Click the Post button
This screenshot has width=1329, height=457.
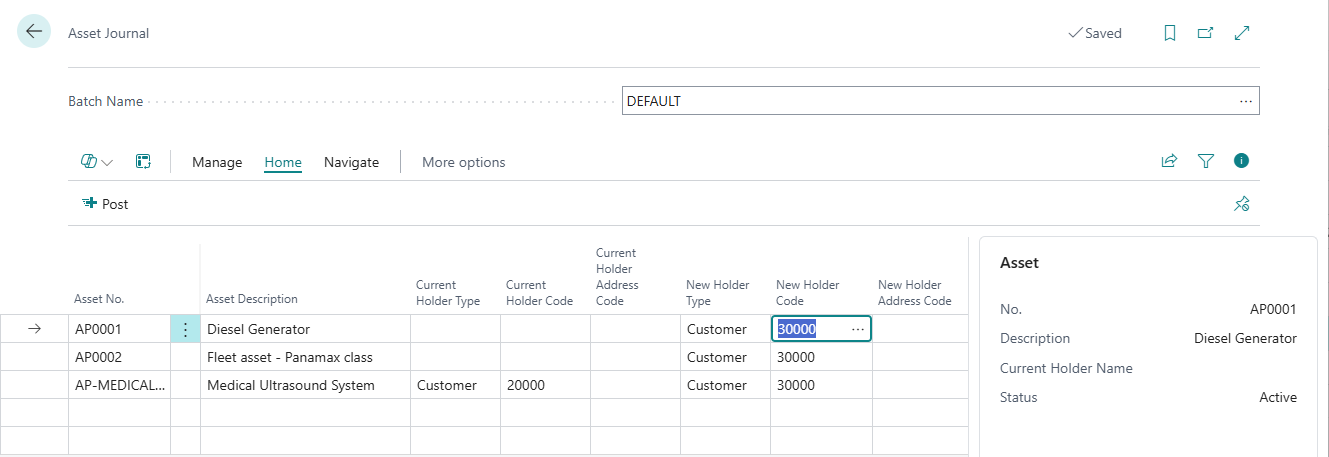click(x=106, y=204)
